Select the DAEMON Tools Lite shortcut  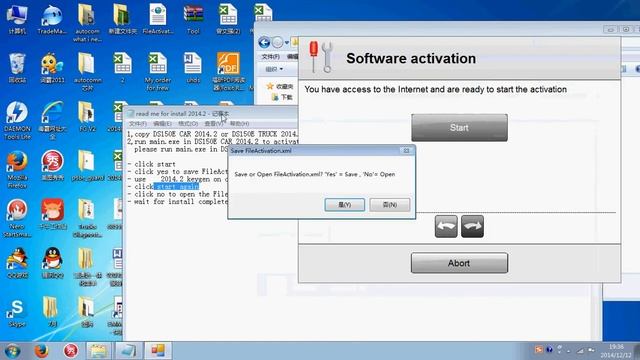(17, 121)
